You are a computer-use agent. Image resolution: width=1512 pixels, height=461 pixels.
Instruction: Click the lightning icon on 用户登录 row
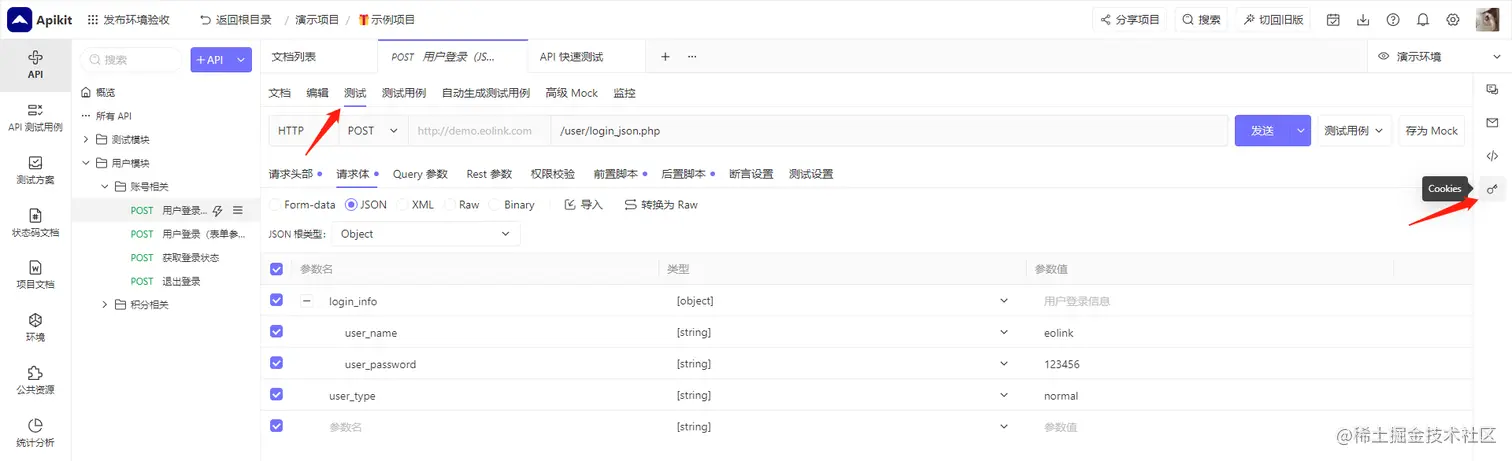217,210
